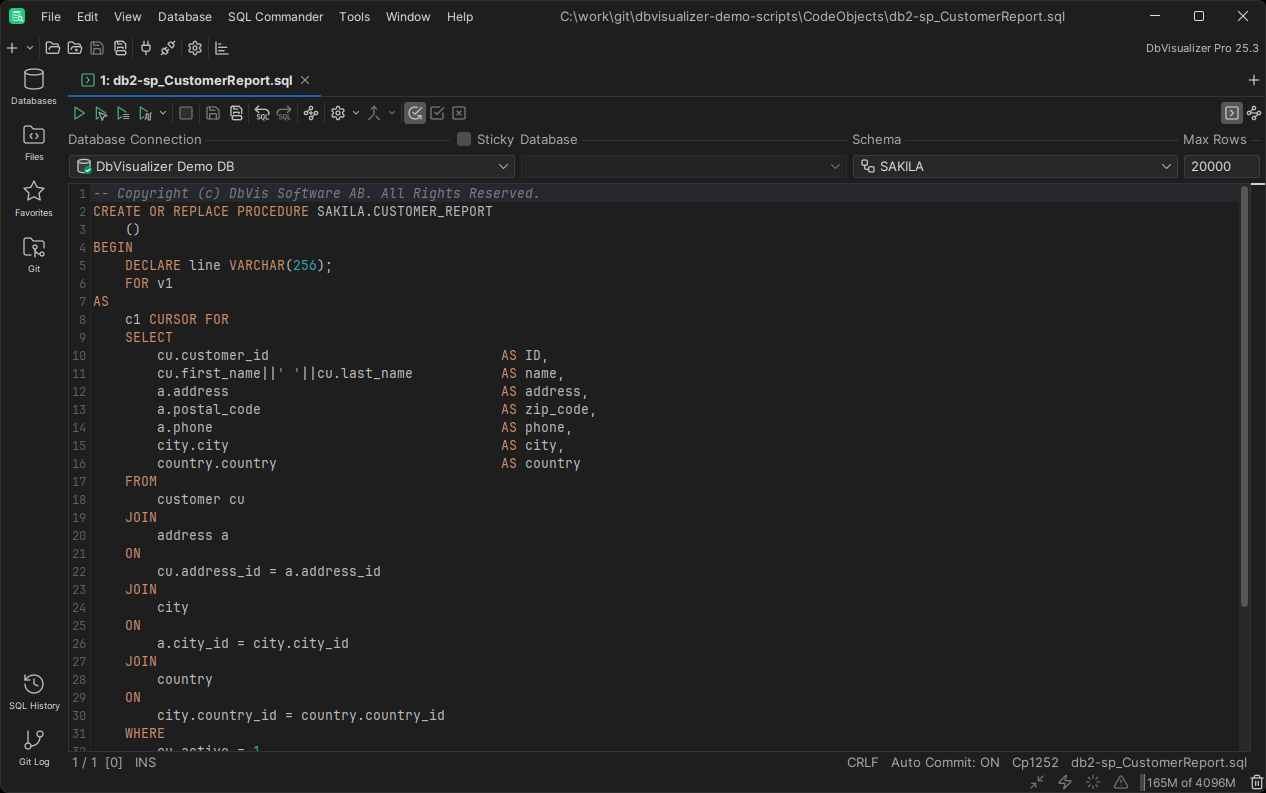Open the Favorites sidebar panel
The image size is (1266, 793).
(33, 198)
